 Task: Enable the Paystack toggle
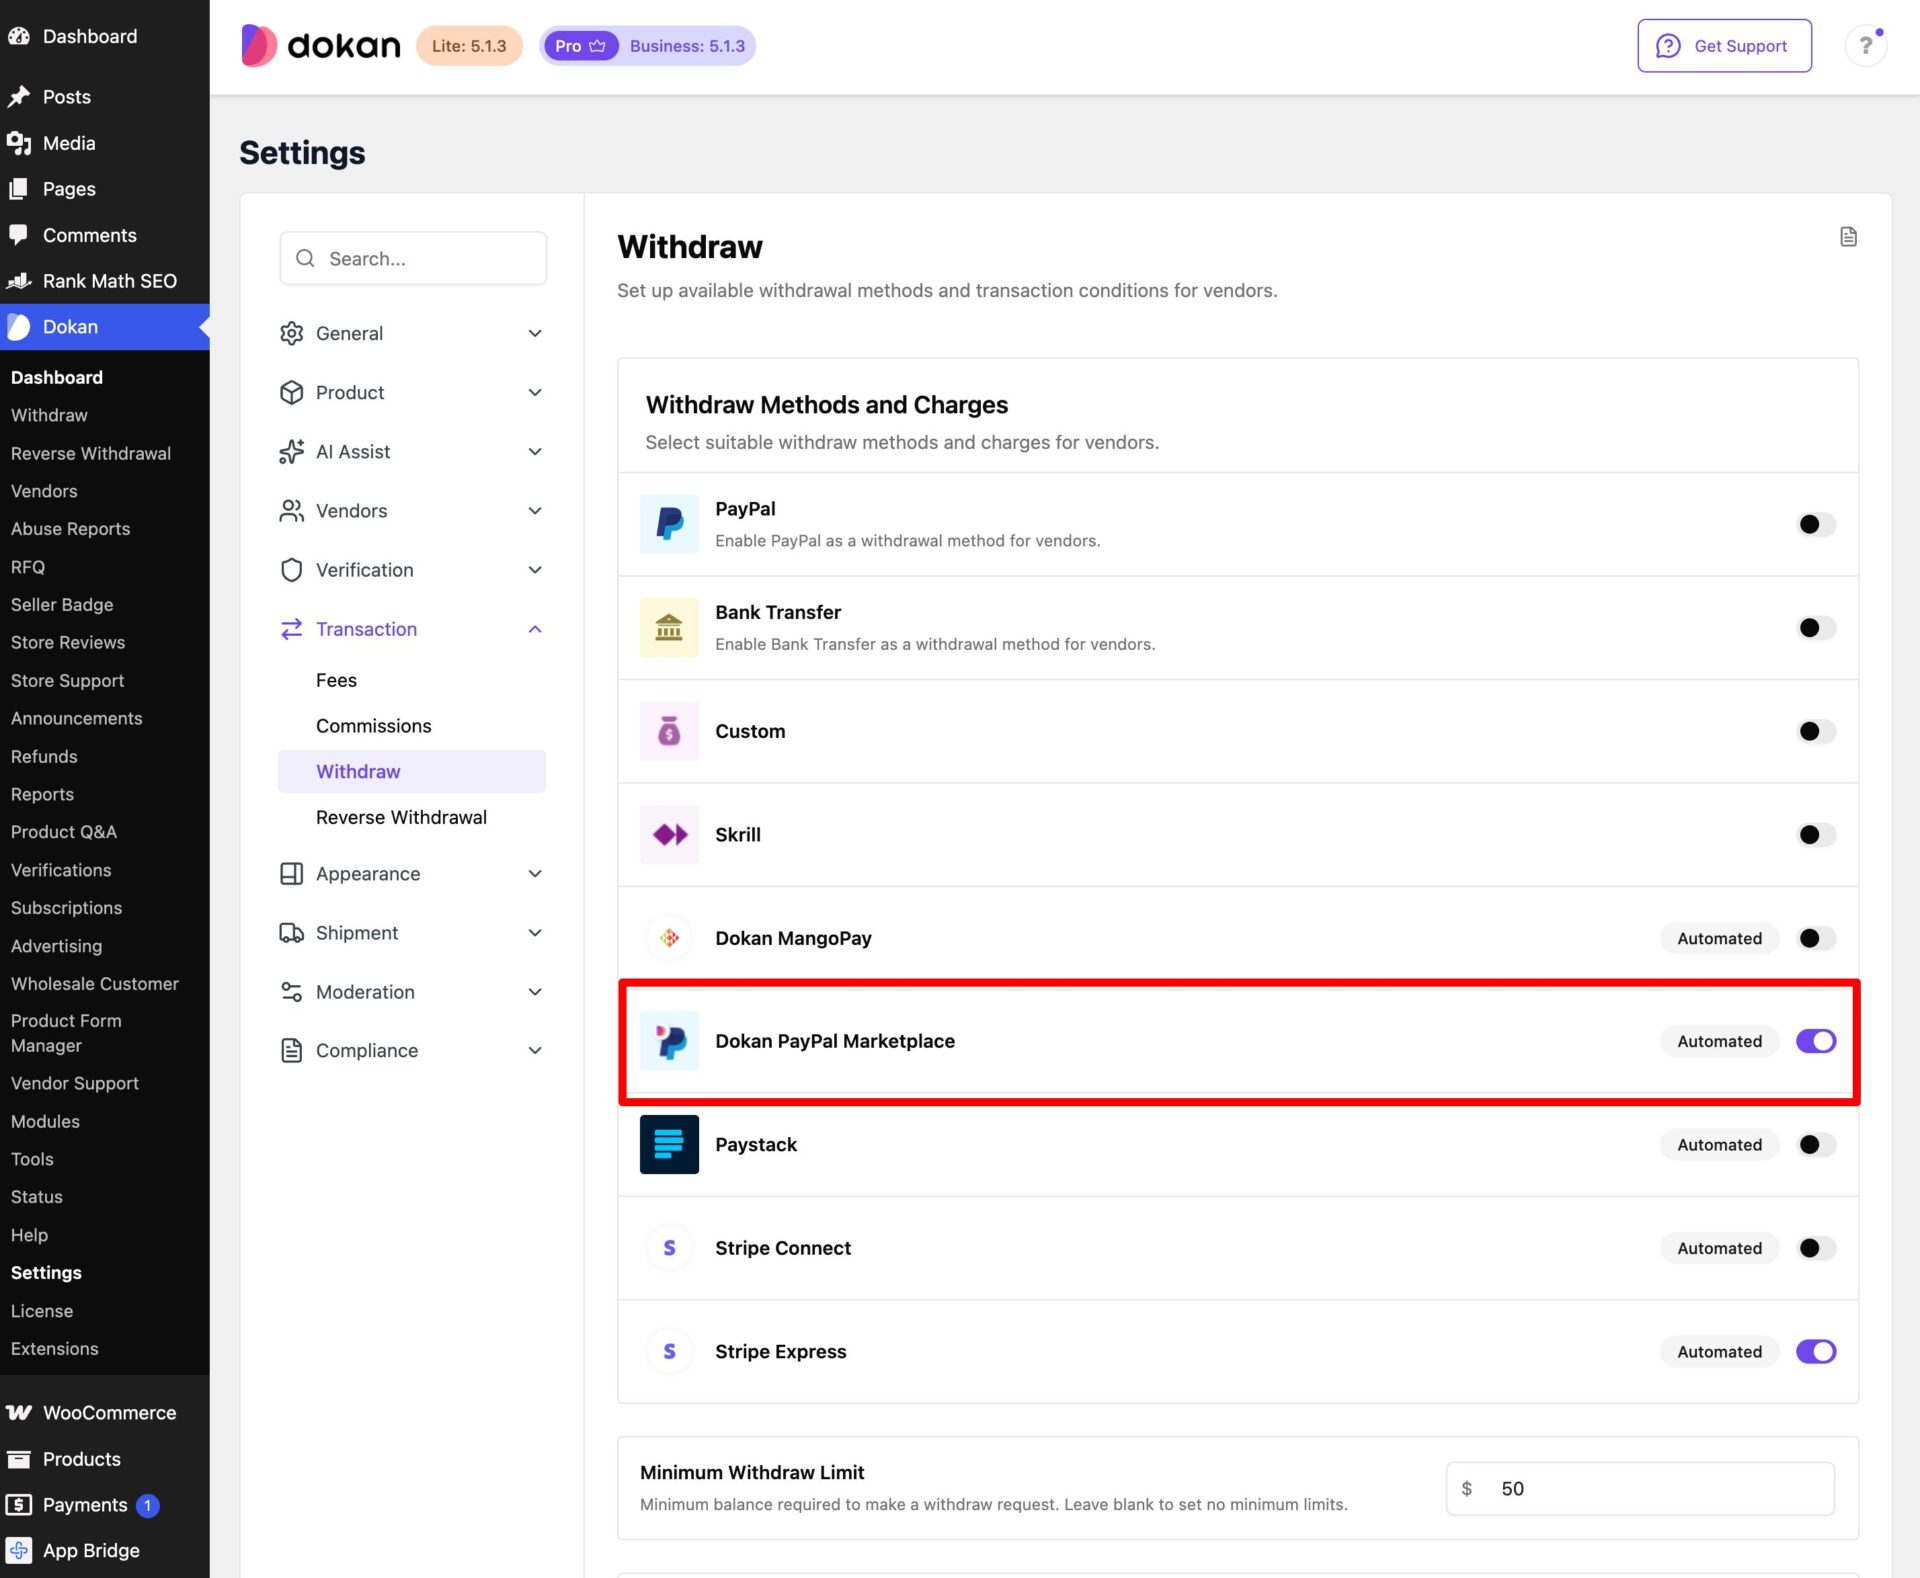(x=1816, y=1145)
